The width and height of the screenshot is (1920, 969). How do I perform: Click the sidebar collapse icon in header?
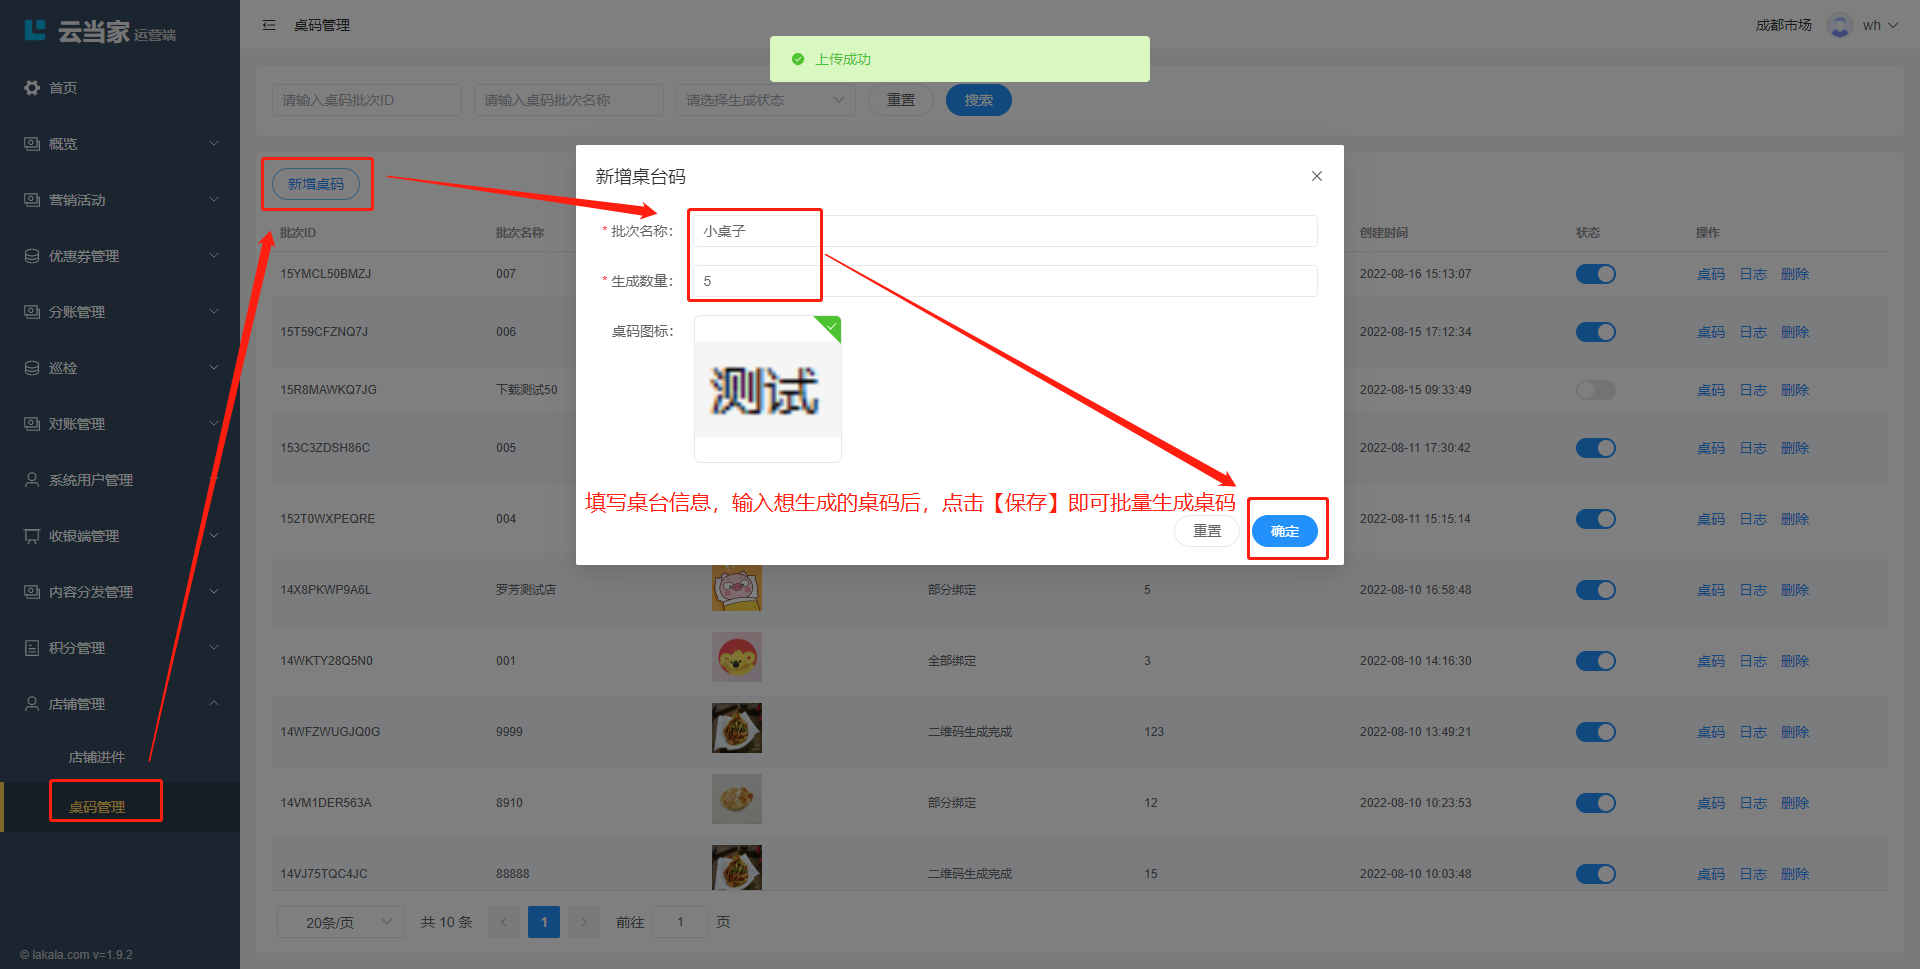coord(269,25)
